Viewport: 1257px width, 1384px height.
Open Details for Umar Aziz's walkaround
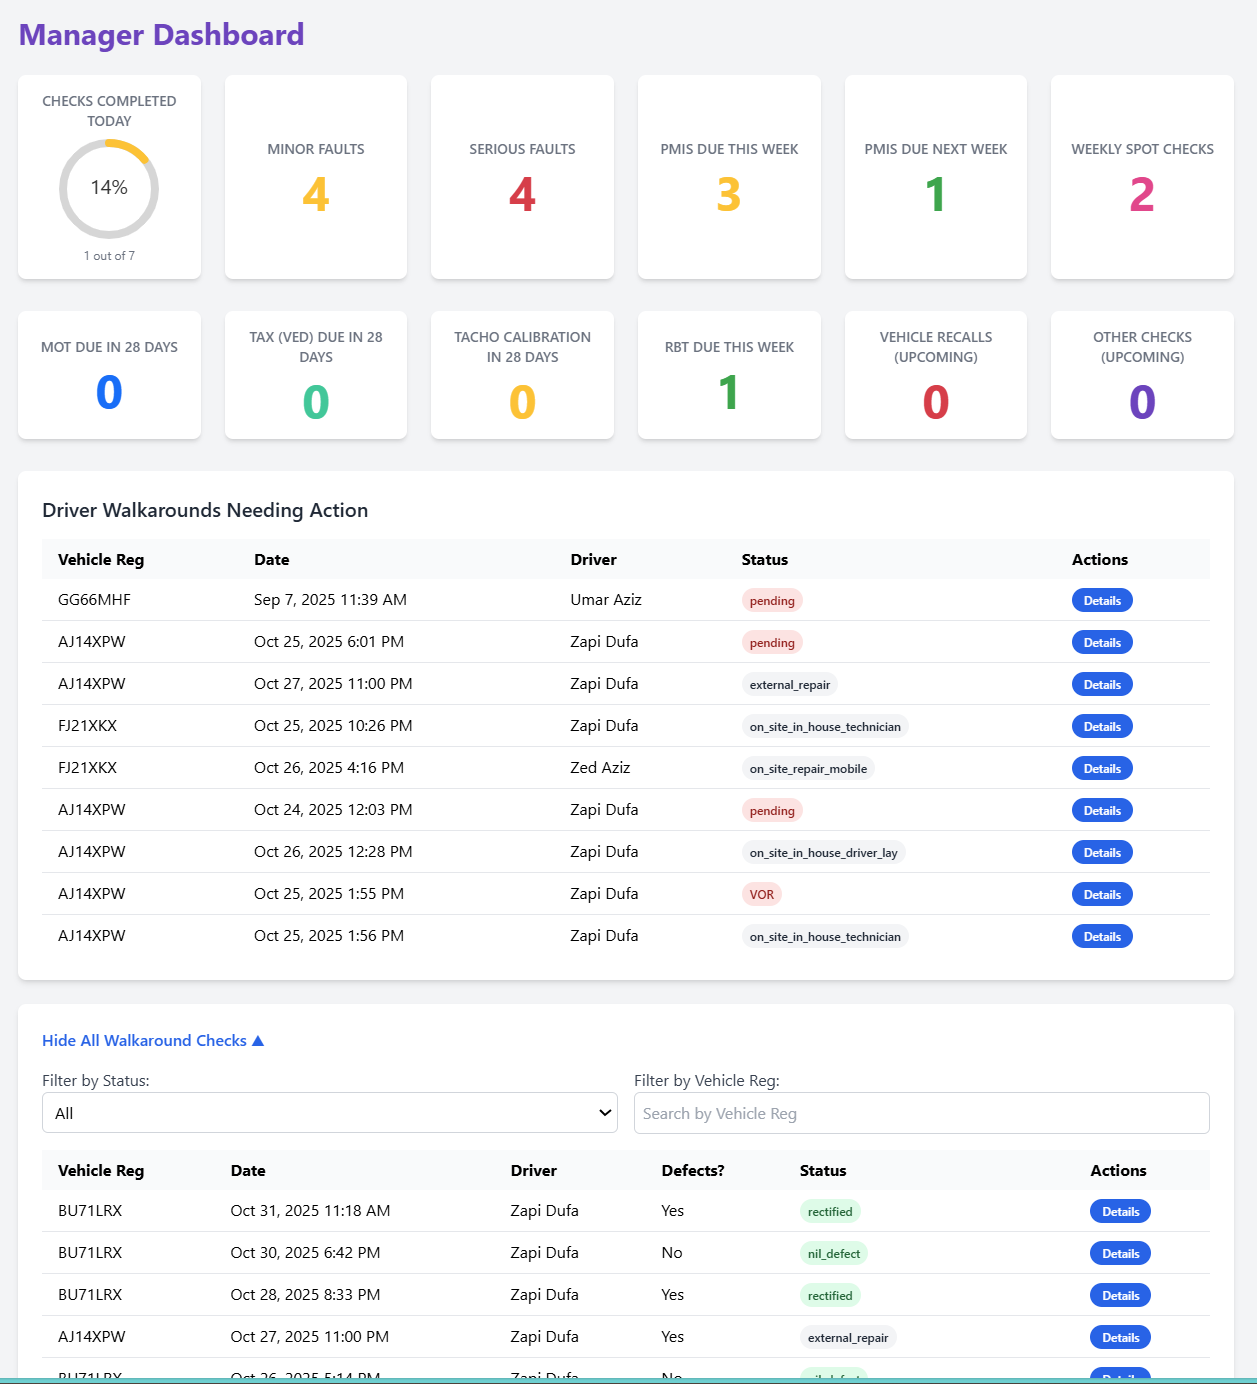(x=1101, y=600)
